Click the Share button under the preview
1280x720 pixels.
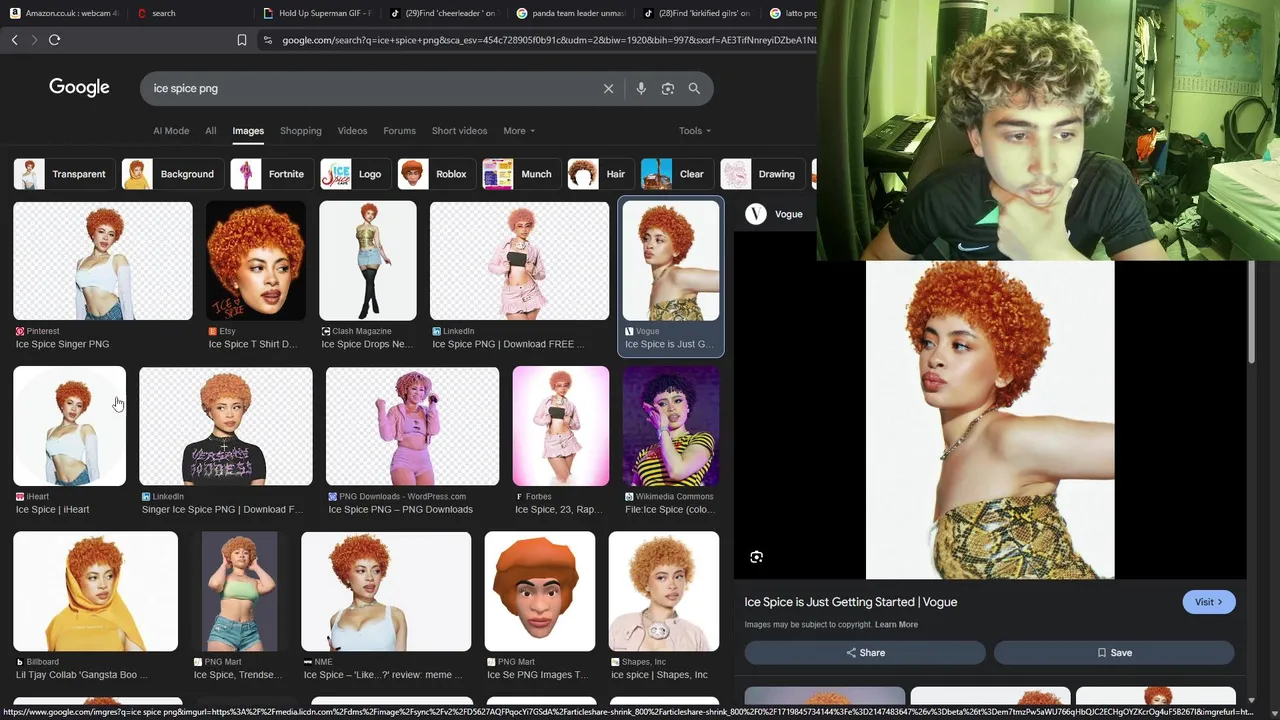click(x=865, y=653)
